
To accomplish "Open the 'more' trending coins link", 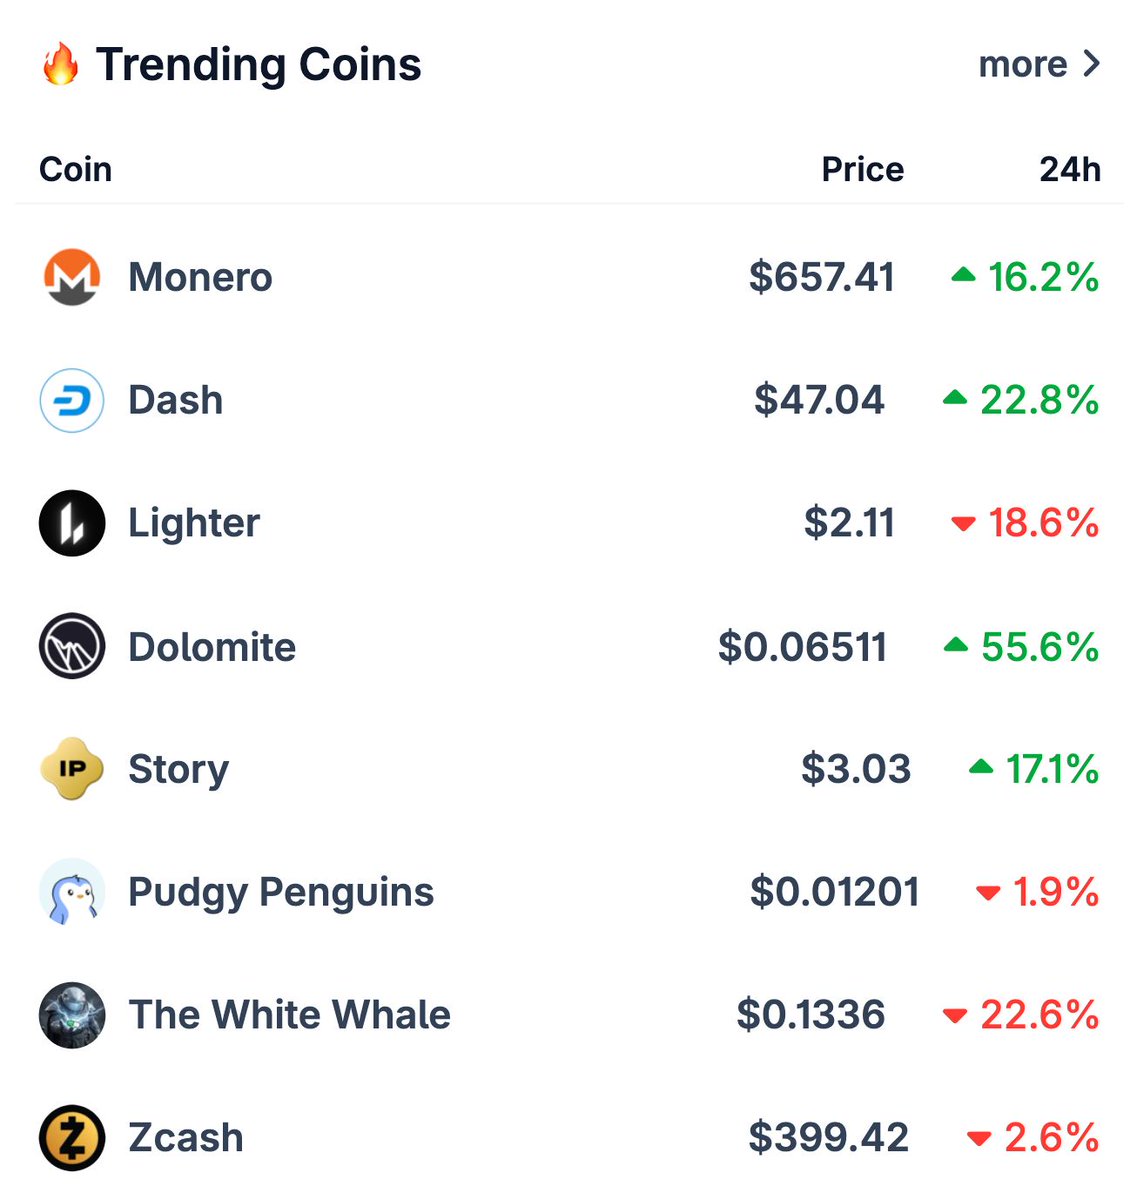I will (x=1023, y=64).
